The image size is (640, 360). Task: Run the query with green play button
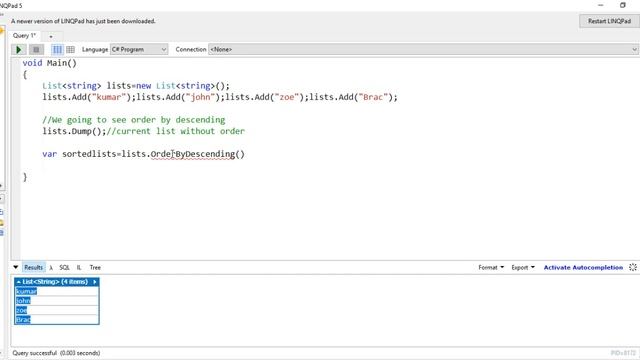coord(18,49)
